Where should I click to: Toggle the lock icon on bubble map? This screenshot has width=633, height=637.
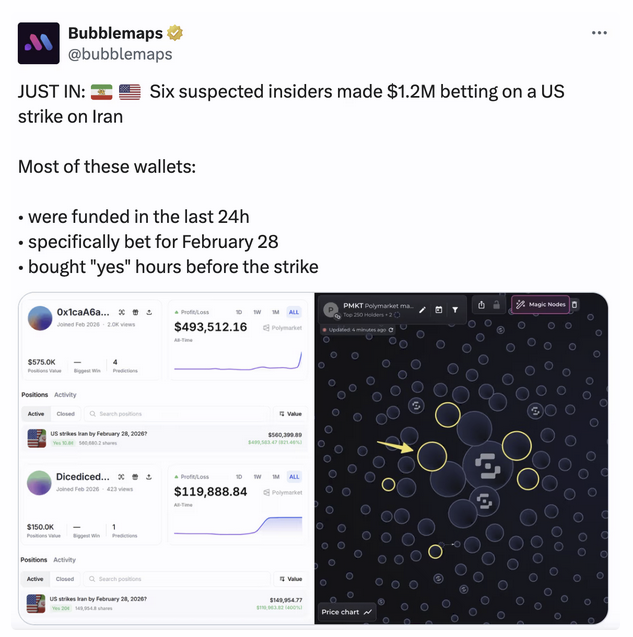tap(496, 305)
